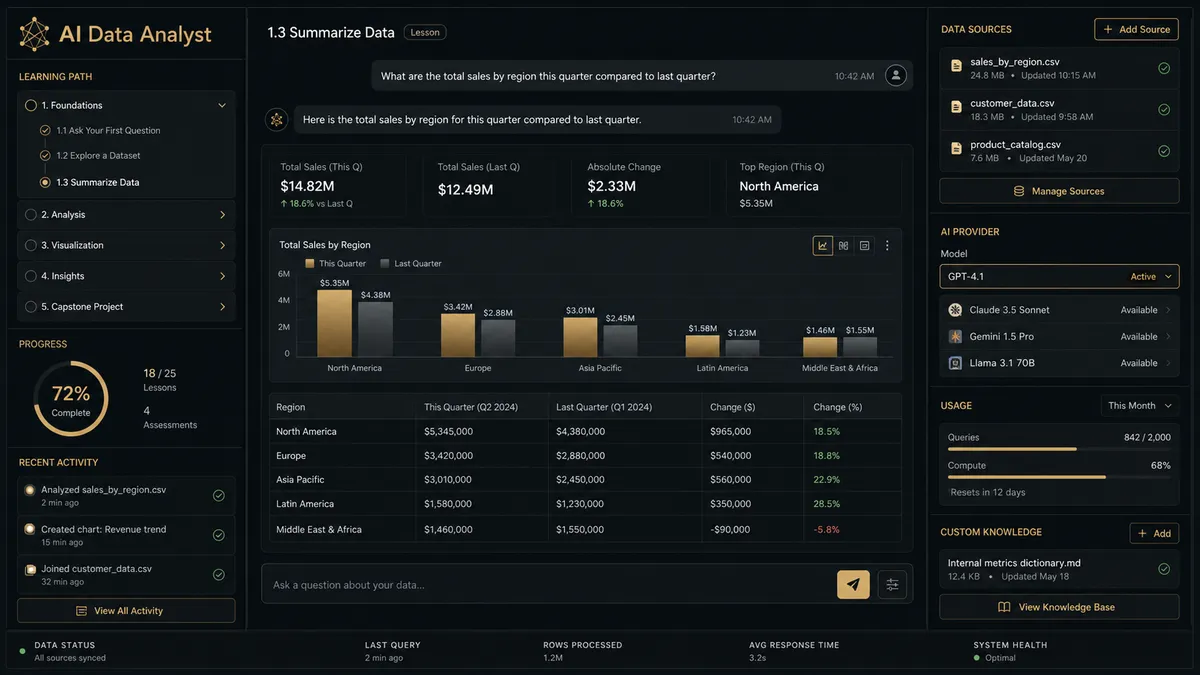The image size is (1200, 675).
Task: Click customer_data.csv file icon
Action: pos(956,109)
